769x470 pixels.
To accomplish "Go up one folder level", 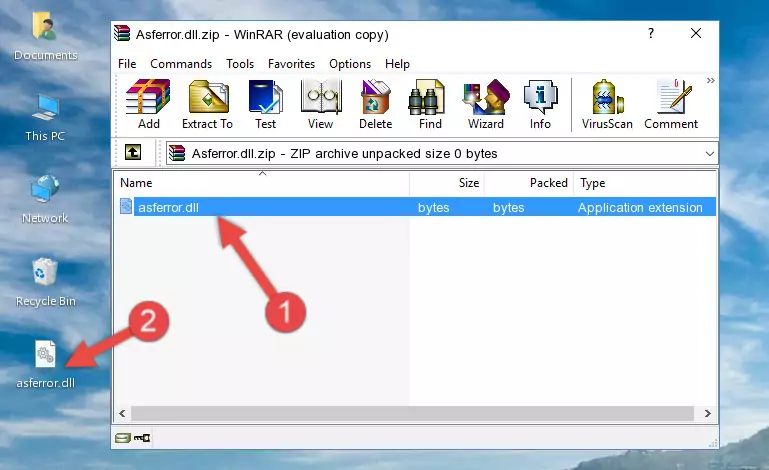I will coord(133,153).
